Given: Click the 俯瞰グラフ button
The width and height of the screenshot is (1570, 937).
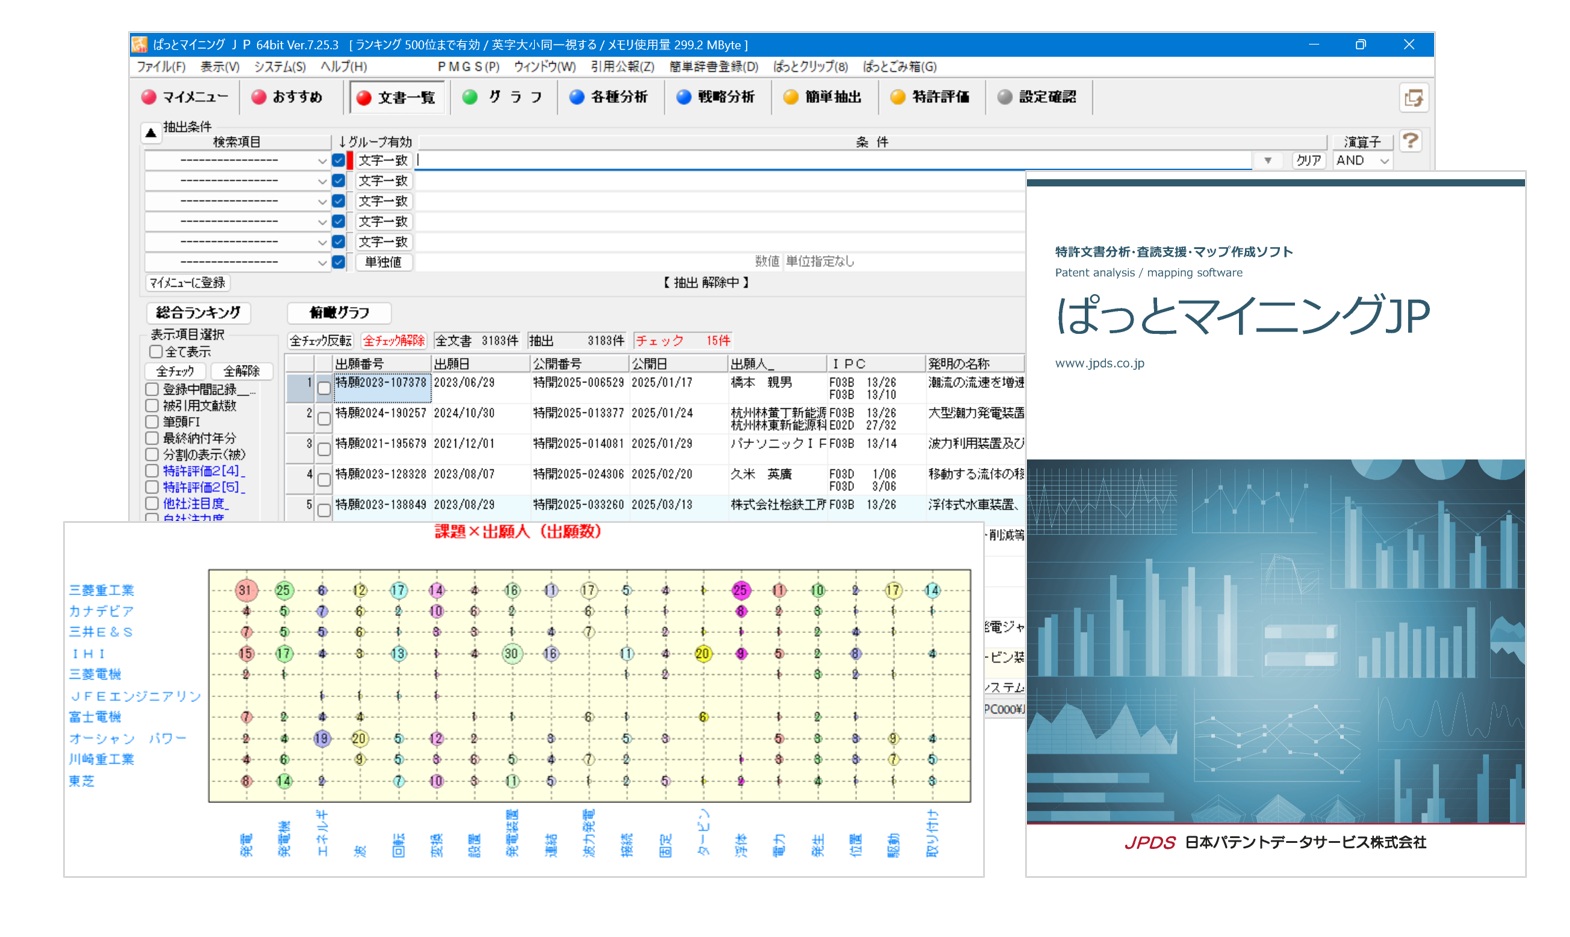Looking at the screenshot, I should click(339, 313).
